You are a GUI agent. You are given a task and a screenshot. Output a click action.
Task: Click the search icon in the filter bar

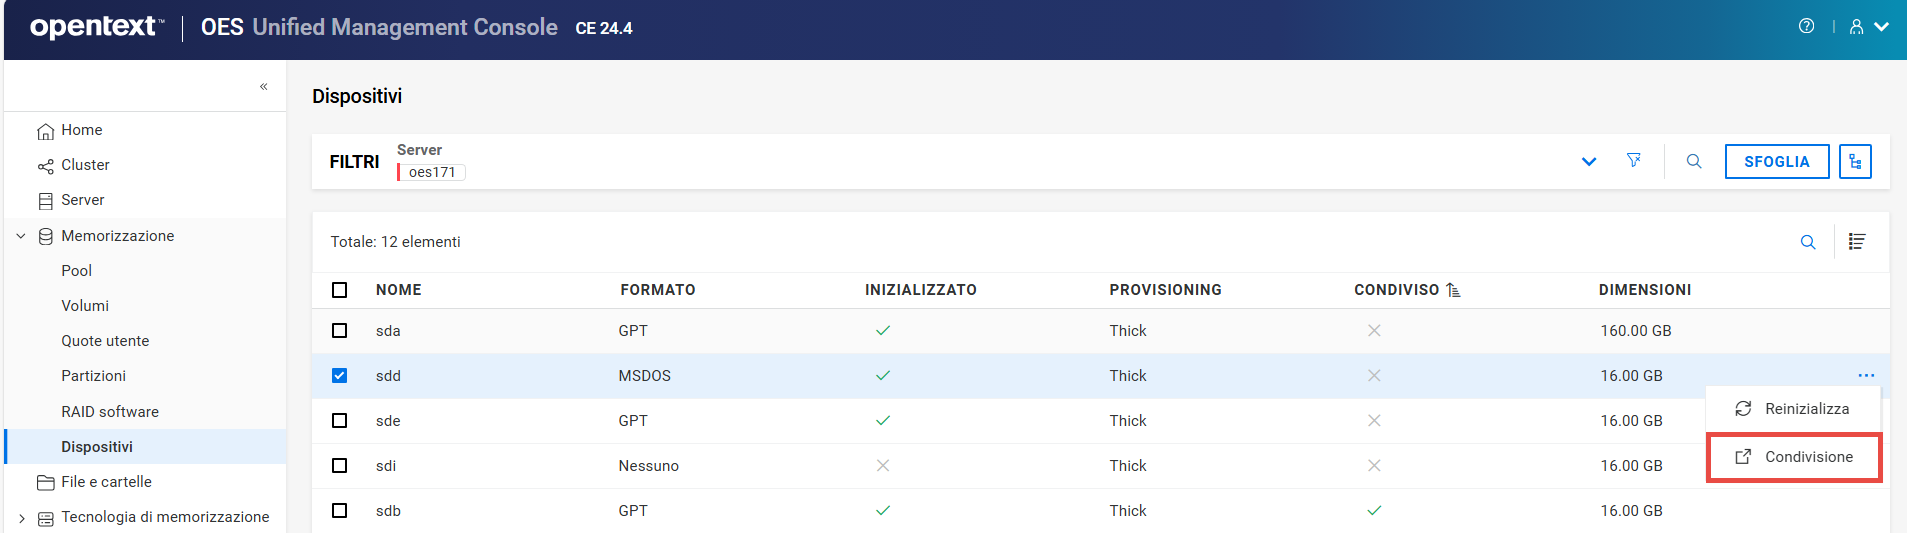tap(1694, 161)
